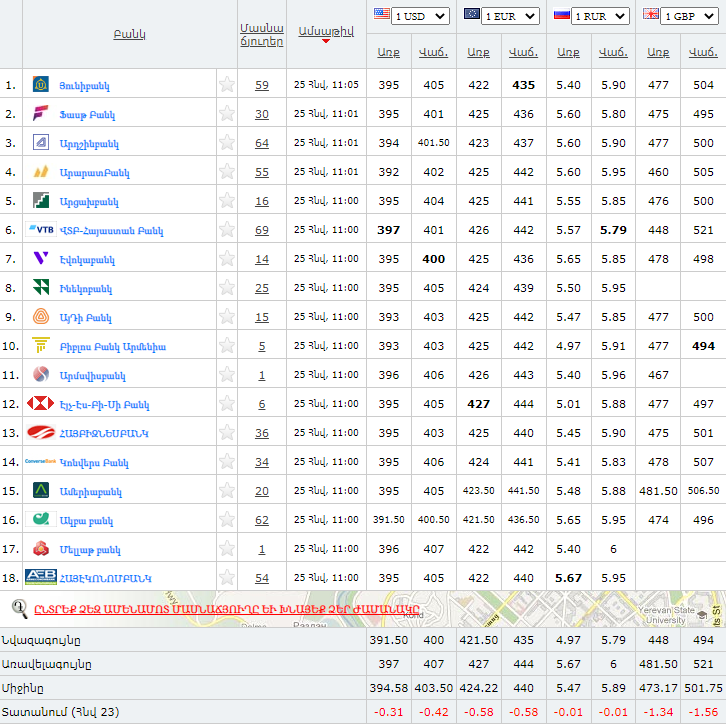Toggle favorite star for VTB row 6
The image size is (726, 724).
tap(227, 230)
